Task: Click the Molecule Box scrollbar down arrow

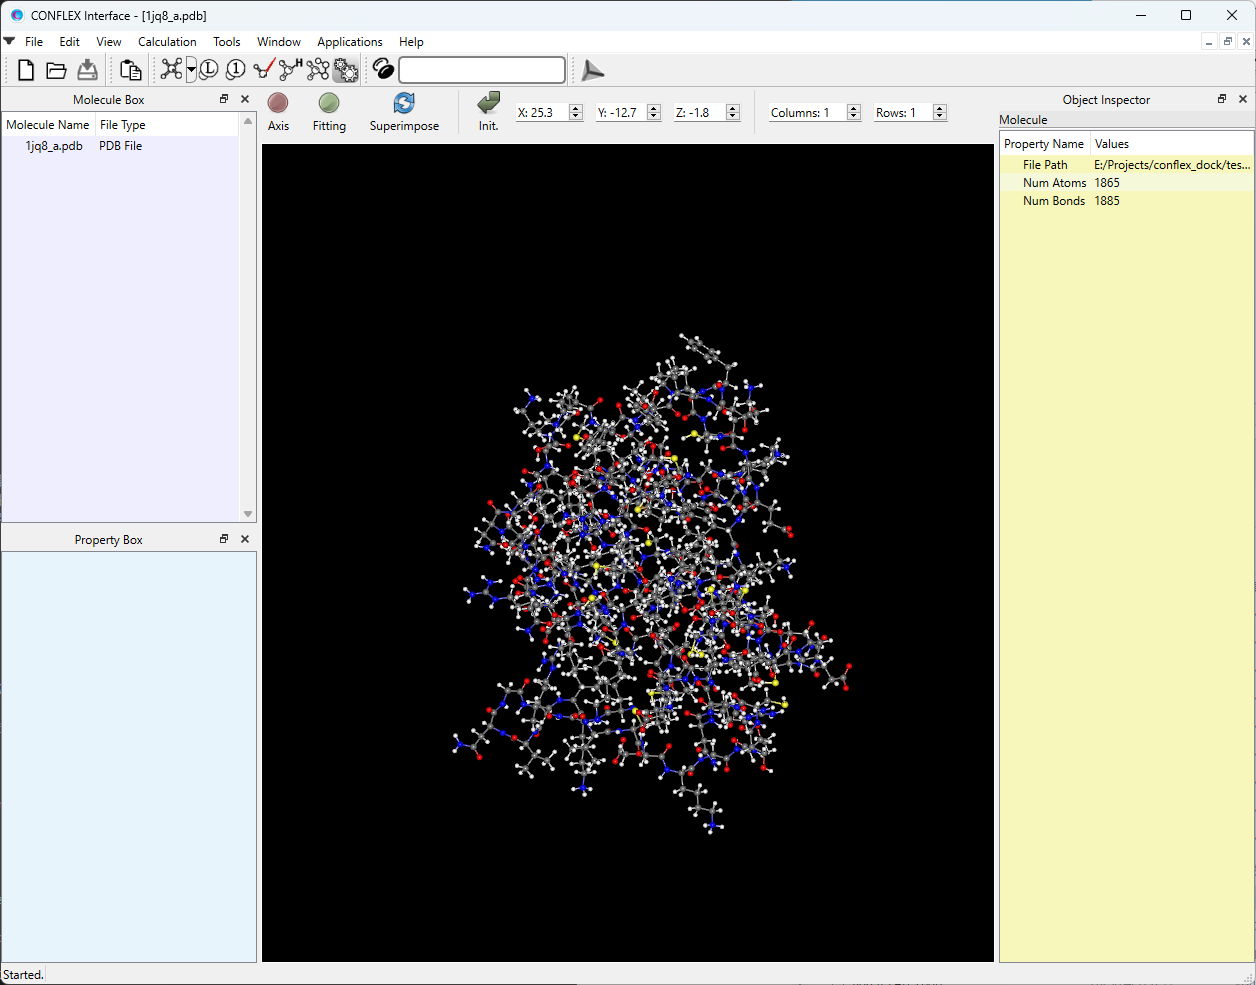Action: (248, 514)
